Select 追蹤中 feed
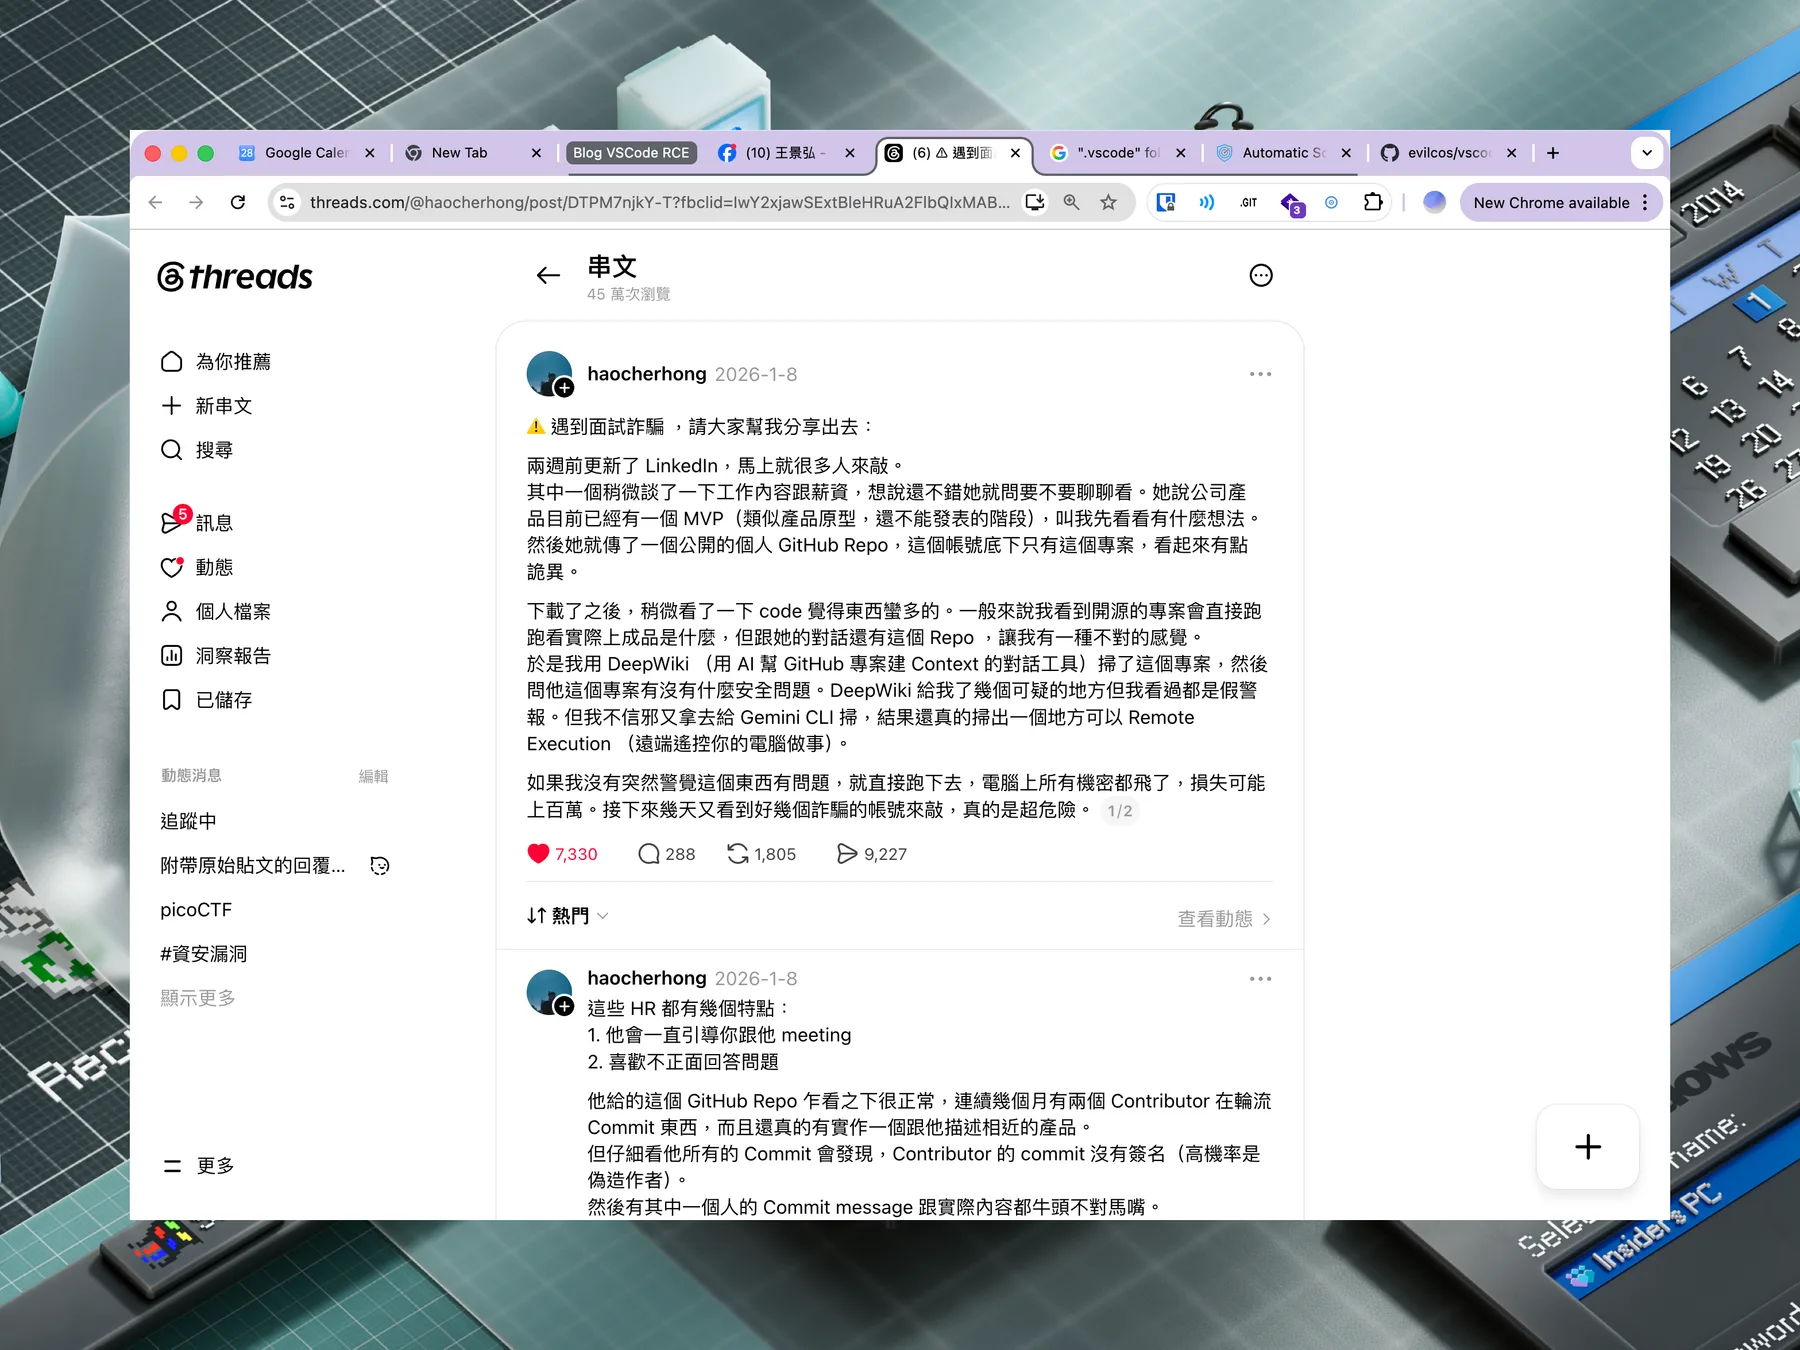The height and width of the screenshot is (1350, 1800). (x=188, y=821)
